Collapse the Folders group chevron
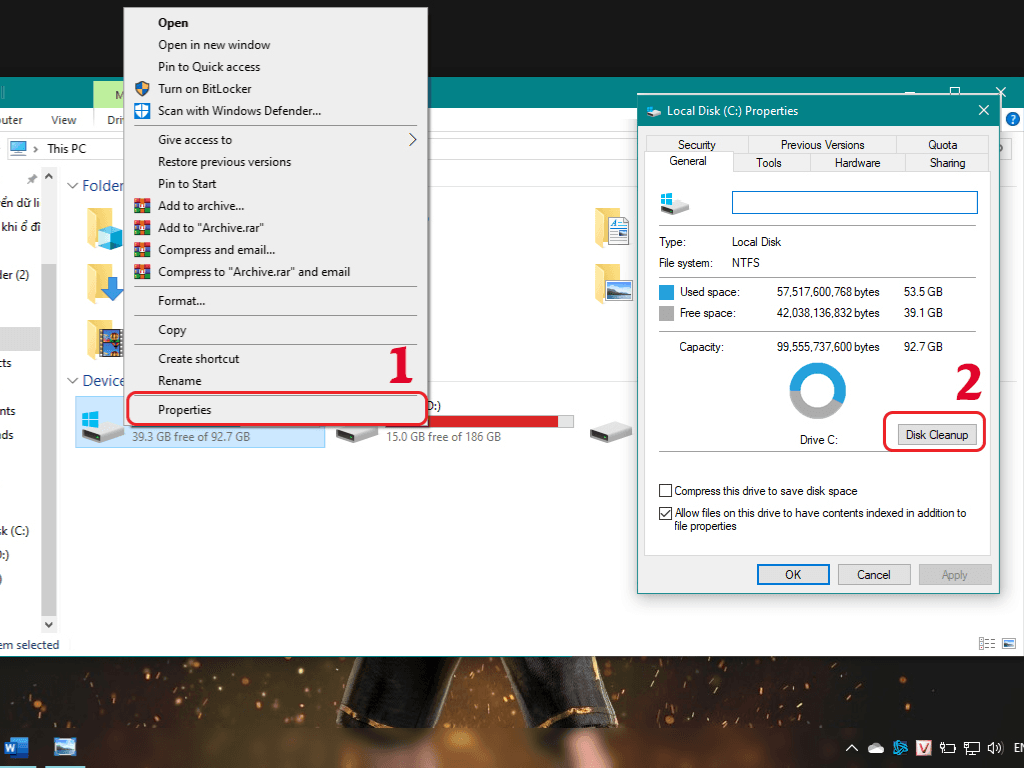The image size is (1024, 768). 73,186
